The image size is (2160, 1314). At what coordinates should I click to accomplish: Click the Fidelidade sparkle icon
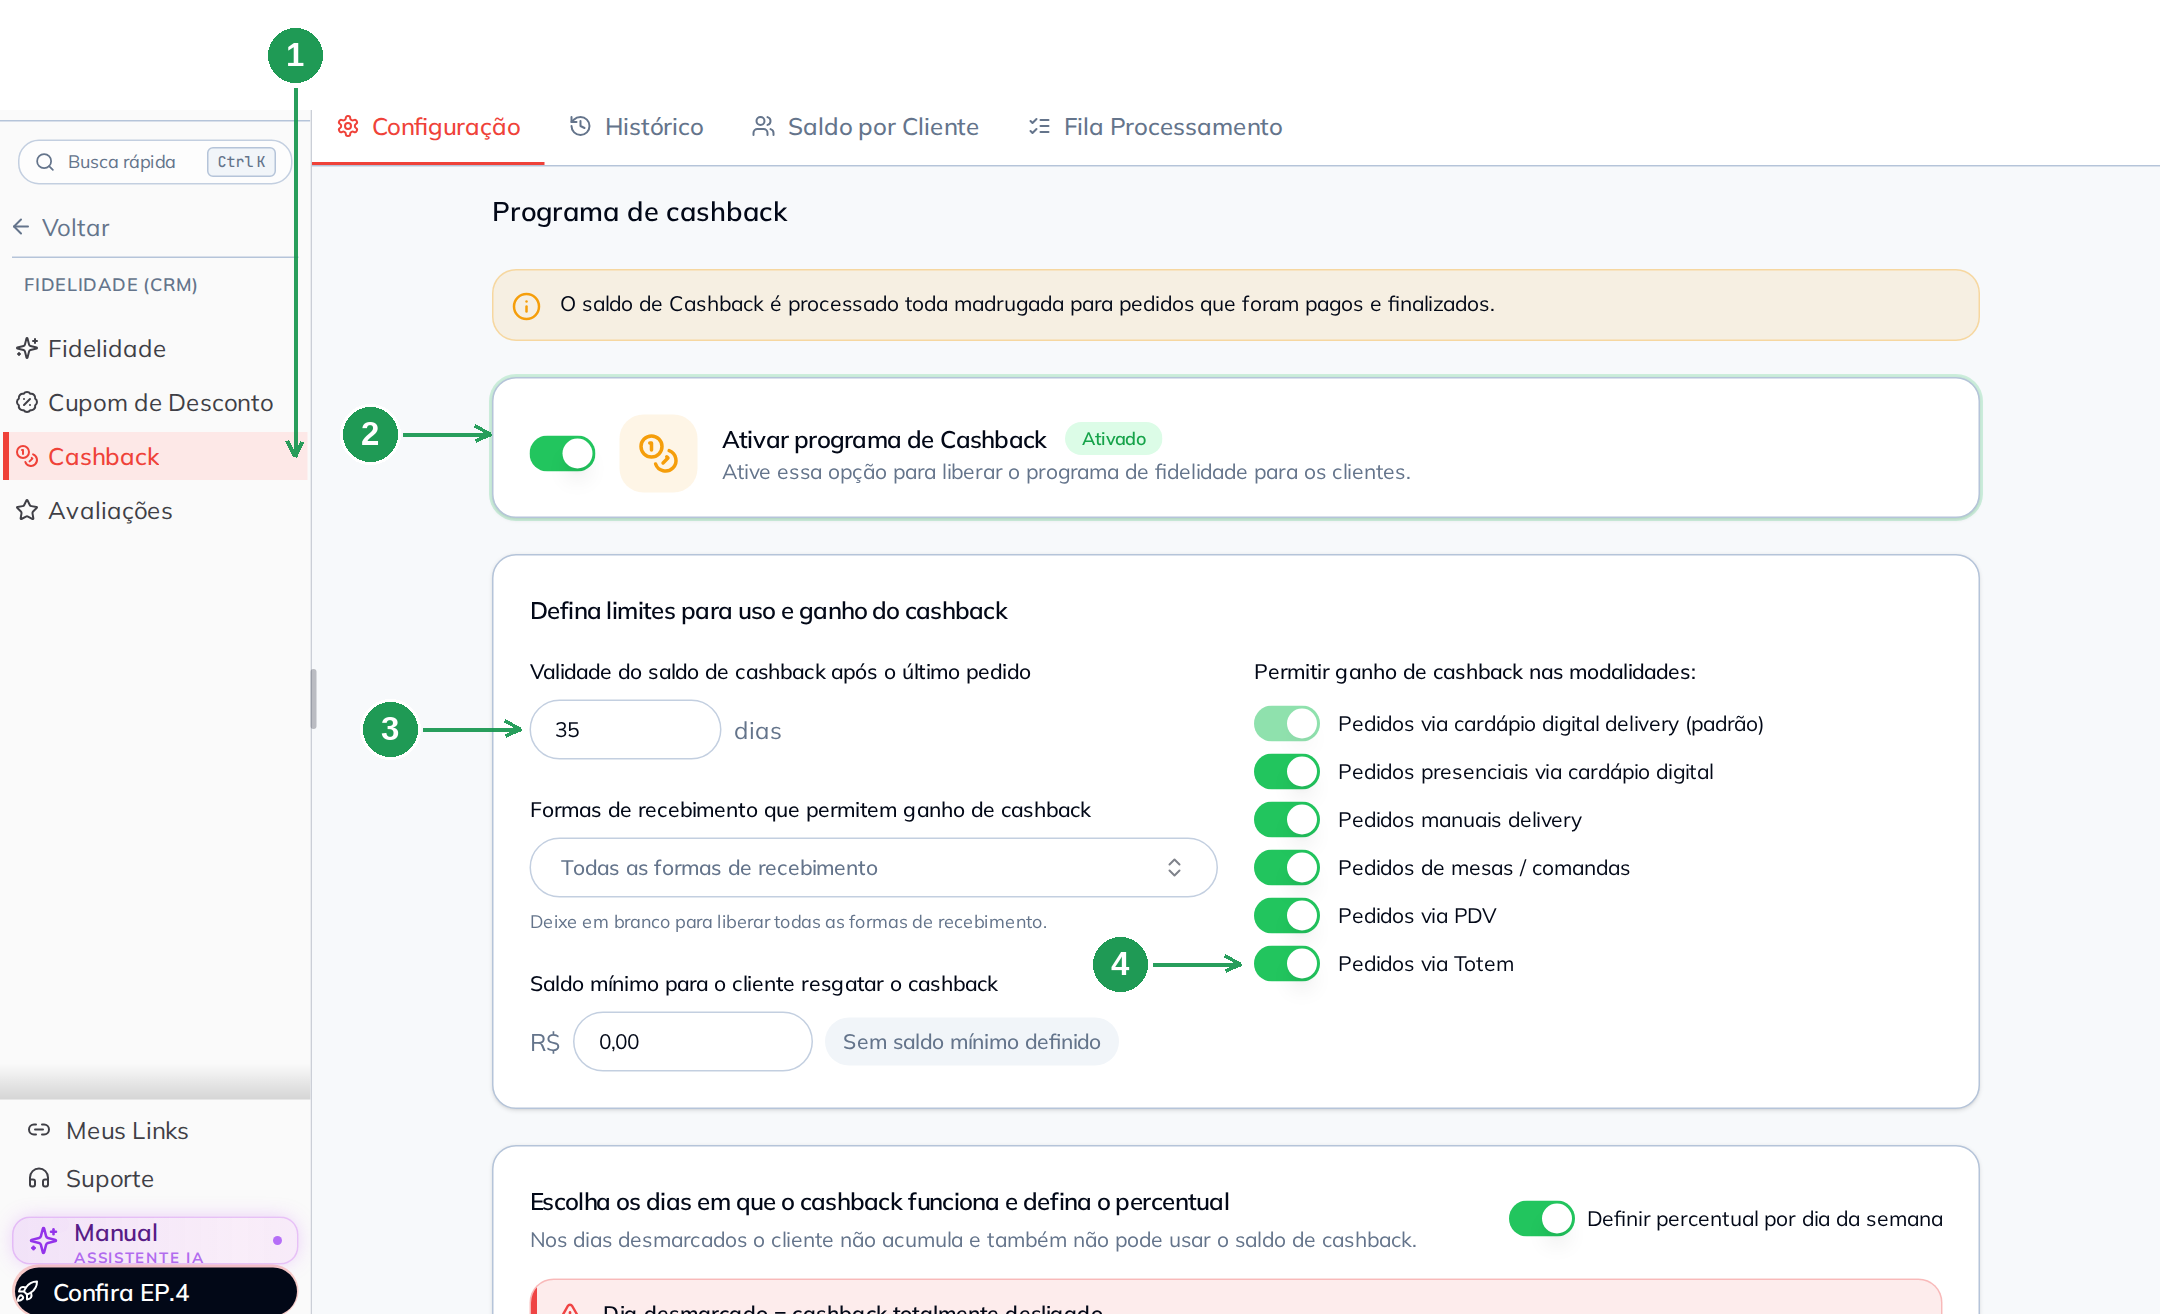[27, 348]
